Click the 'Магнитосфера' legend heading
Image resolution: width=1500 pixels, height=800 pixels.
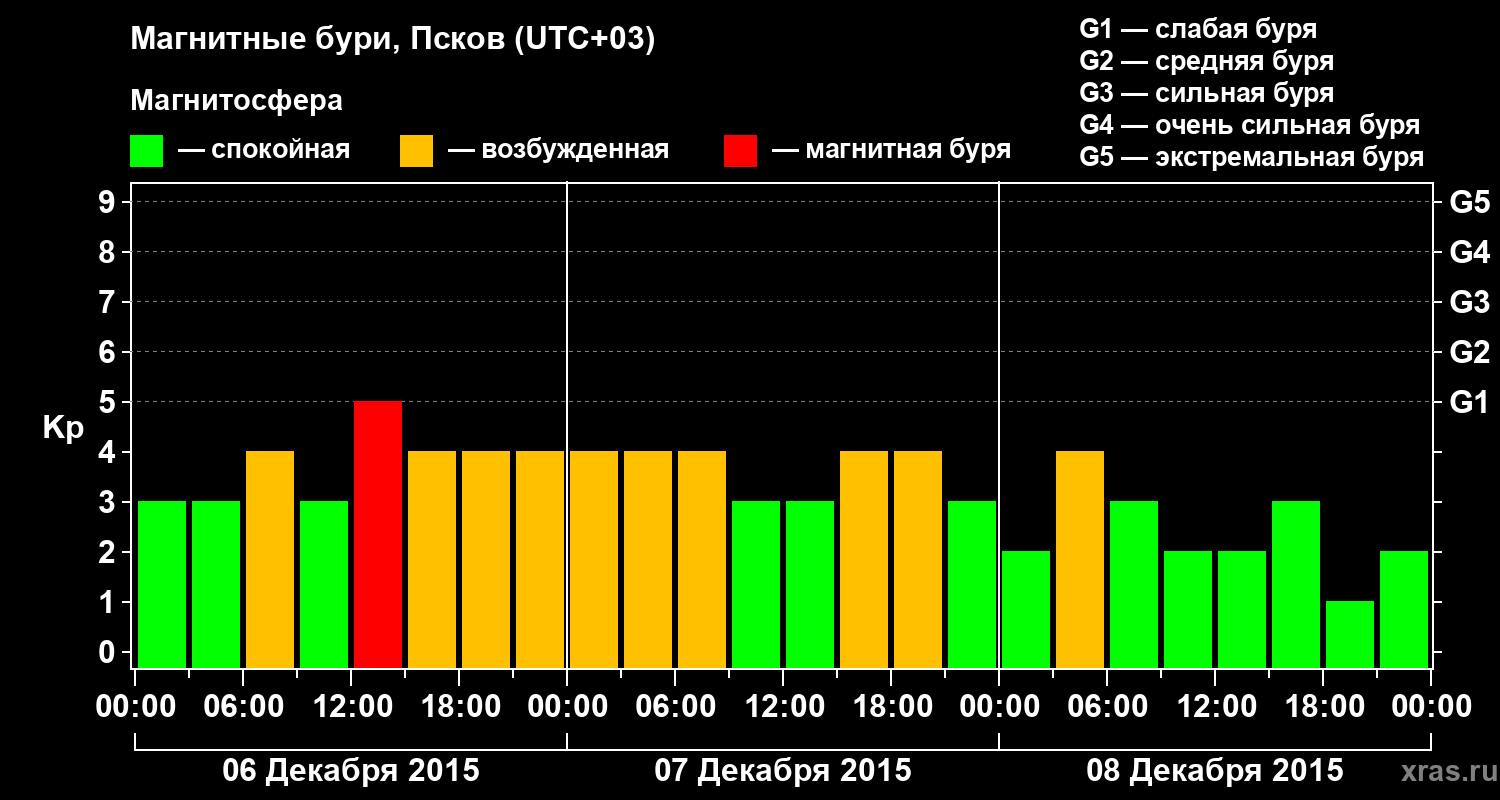tap(237, 101)
